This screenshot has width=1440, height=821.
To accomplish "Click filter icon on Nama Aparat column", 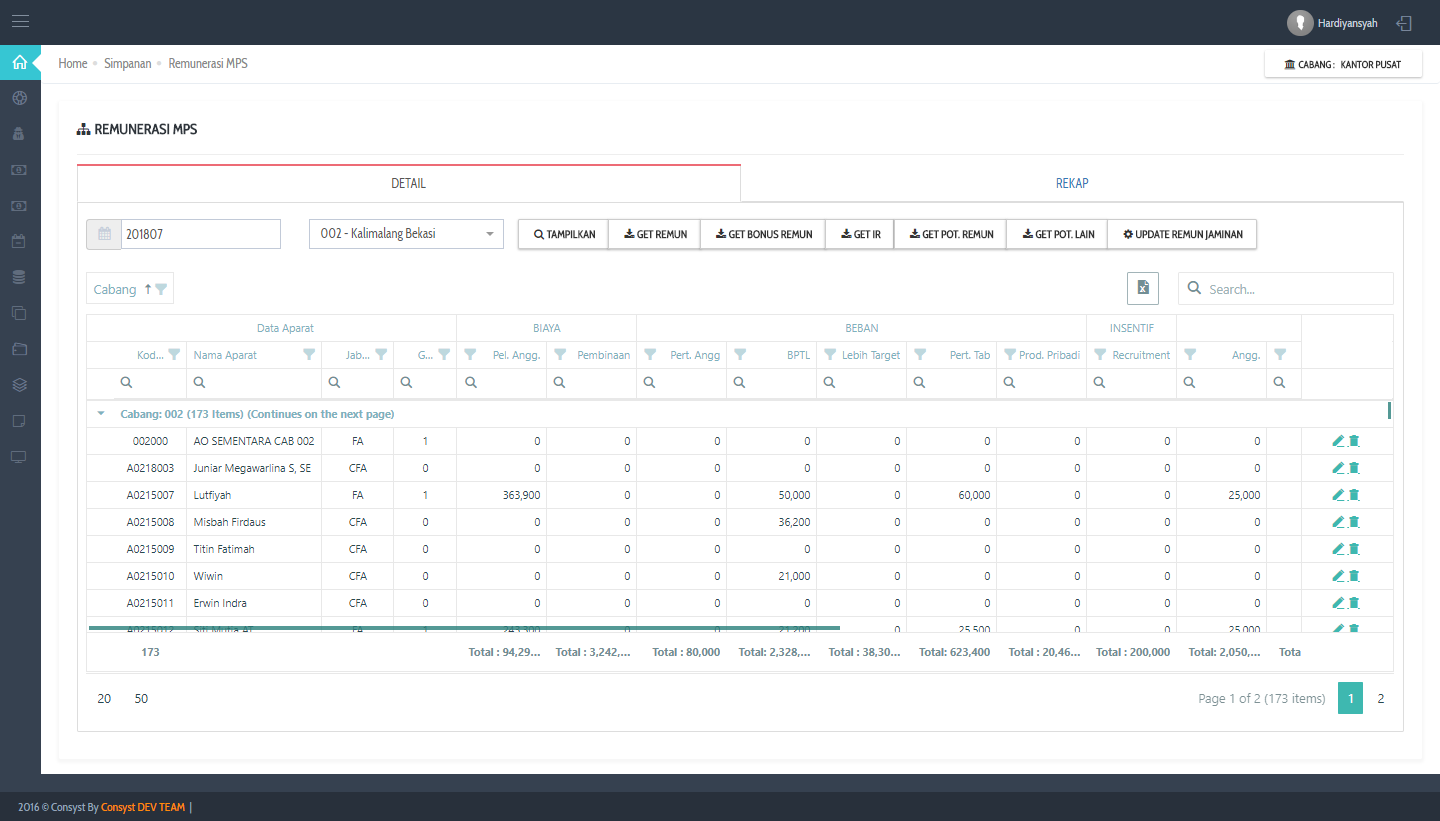I will pyautogui.click(x=309, y=354).
